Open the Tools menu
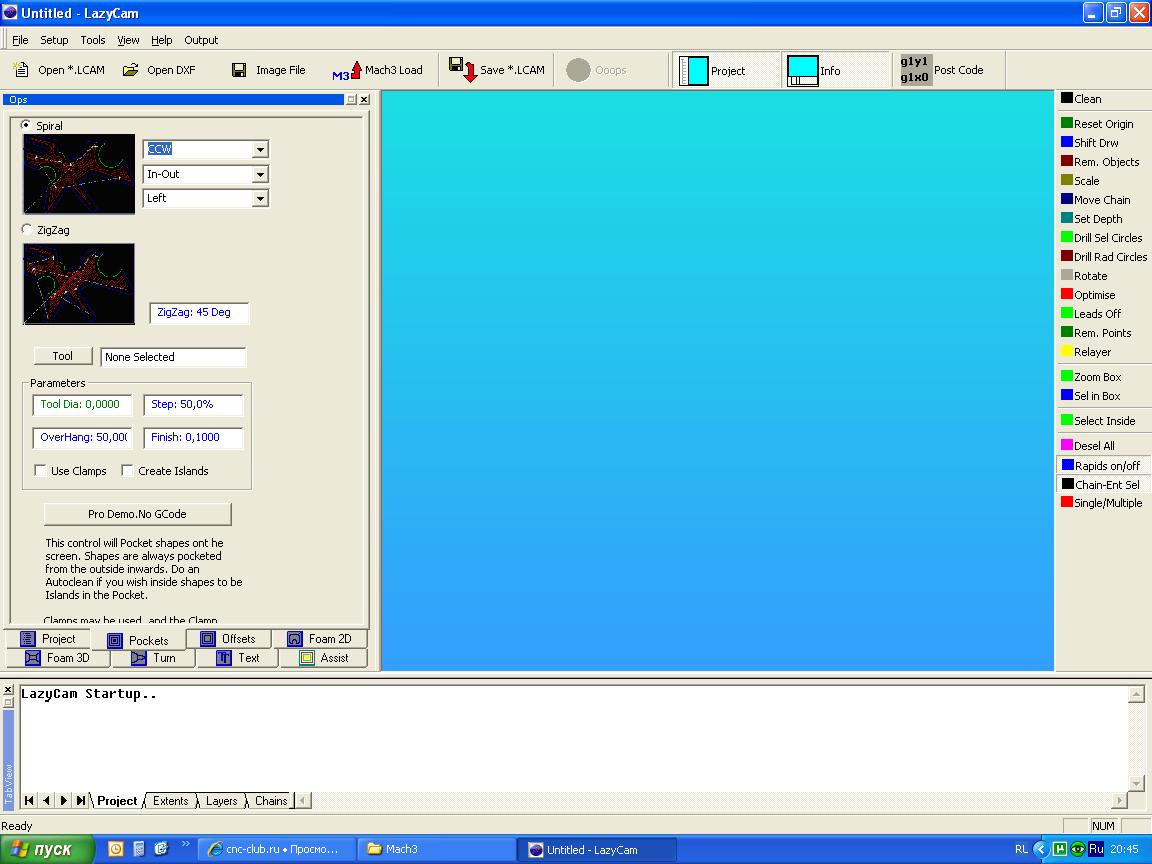The image size is (1152, 864). point(93,40)
